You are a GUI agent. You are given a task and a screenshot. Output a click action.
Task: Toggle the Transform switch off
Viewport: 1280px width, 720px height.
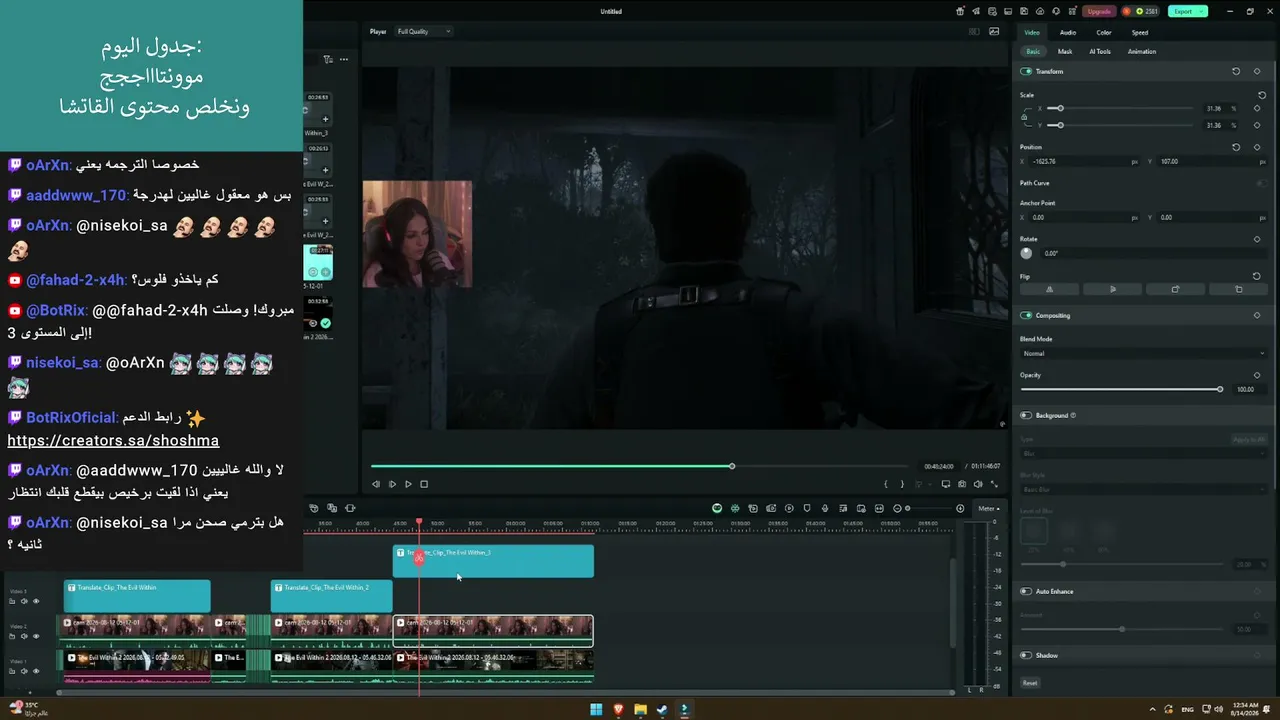tap(1026, 71)
